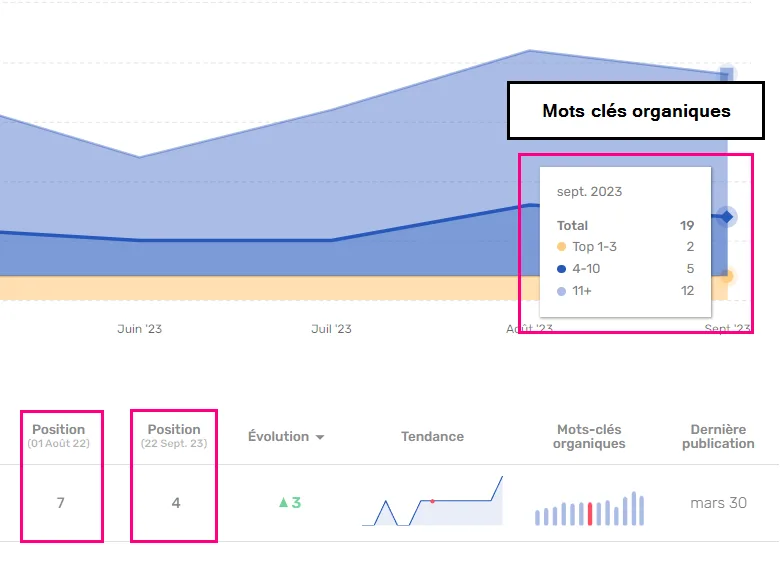Open the organic keywords bar sparkline

click(x=589, y=509)
